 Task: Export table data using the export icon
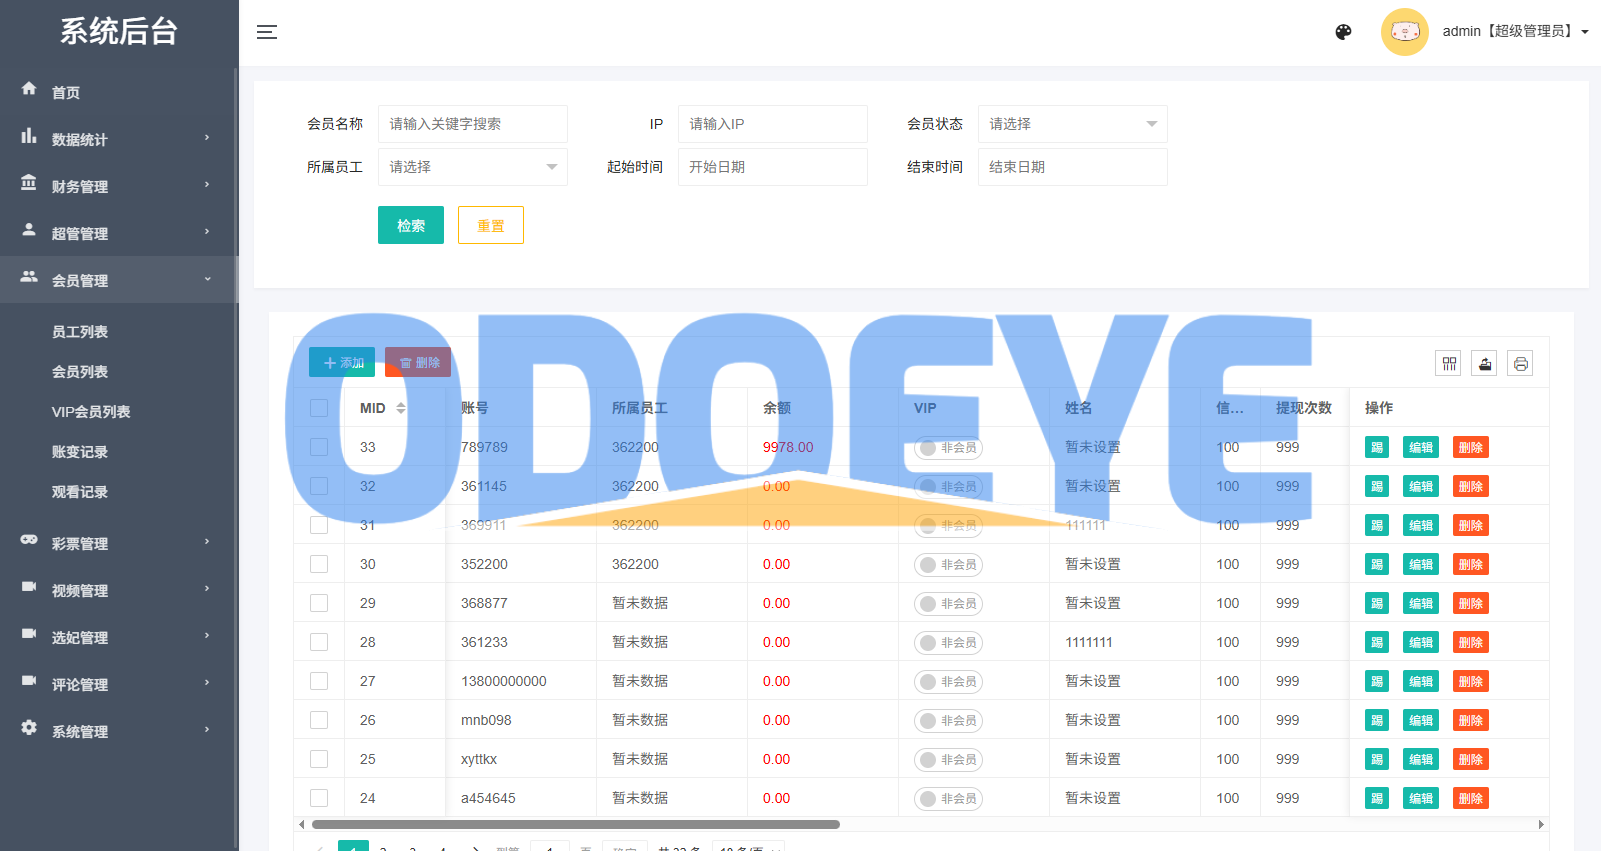coord(1485,364)
